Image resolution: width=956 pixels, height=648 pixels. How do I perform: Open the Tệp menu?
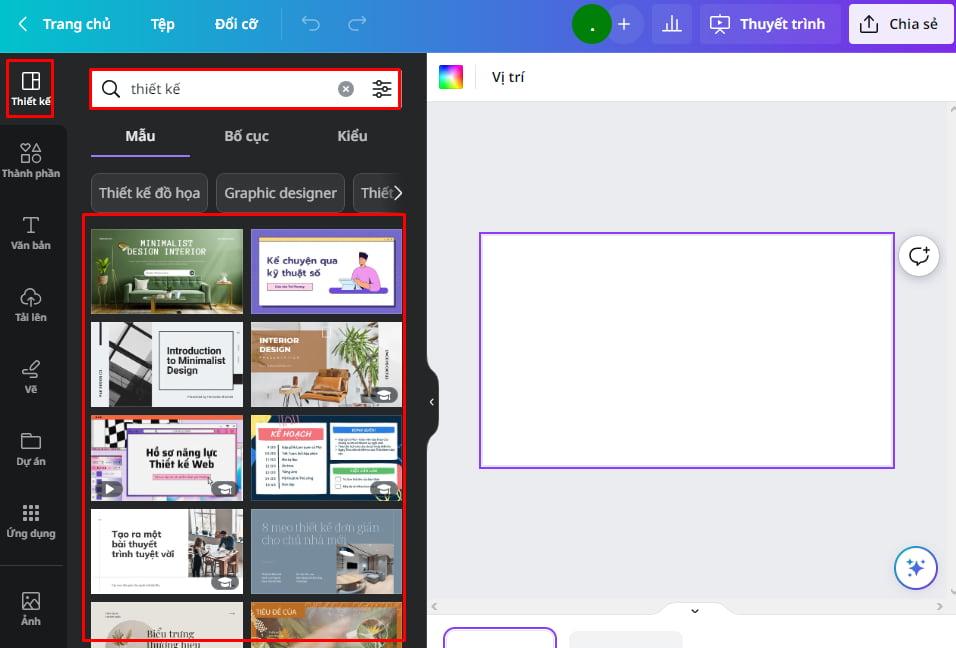point(162,23)
